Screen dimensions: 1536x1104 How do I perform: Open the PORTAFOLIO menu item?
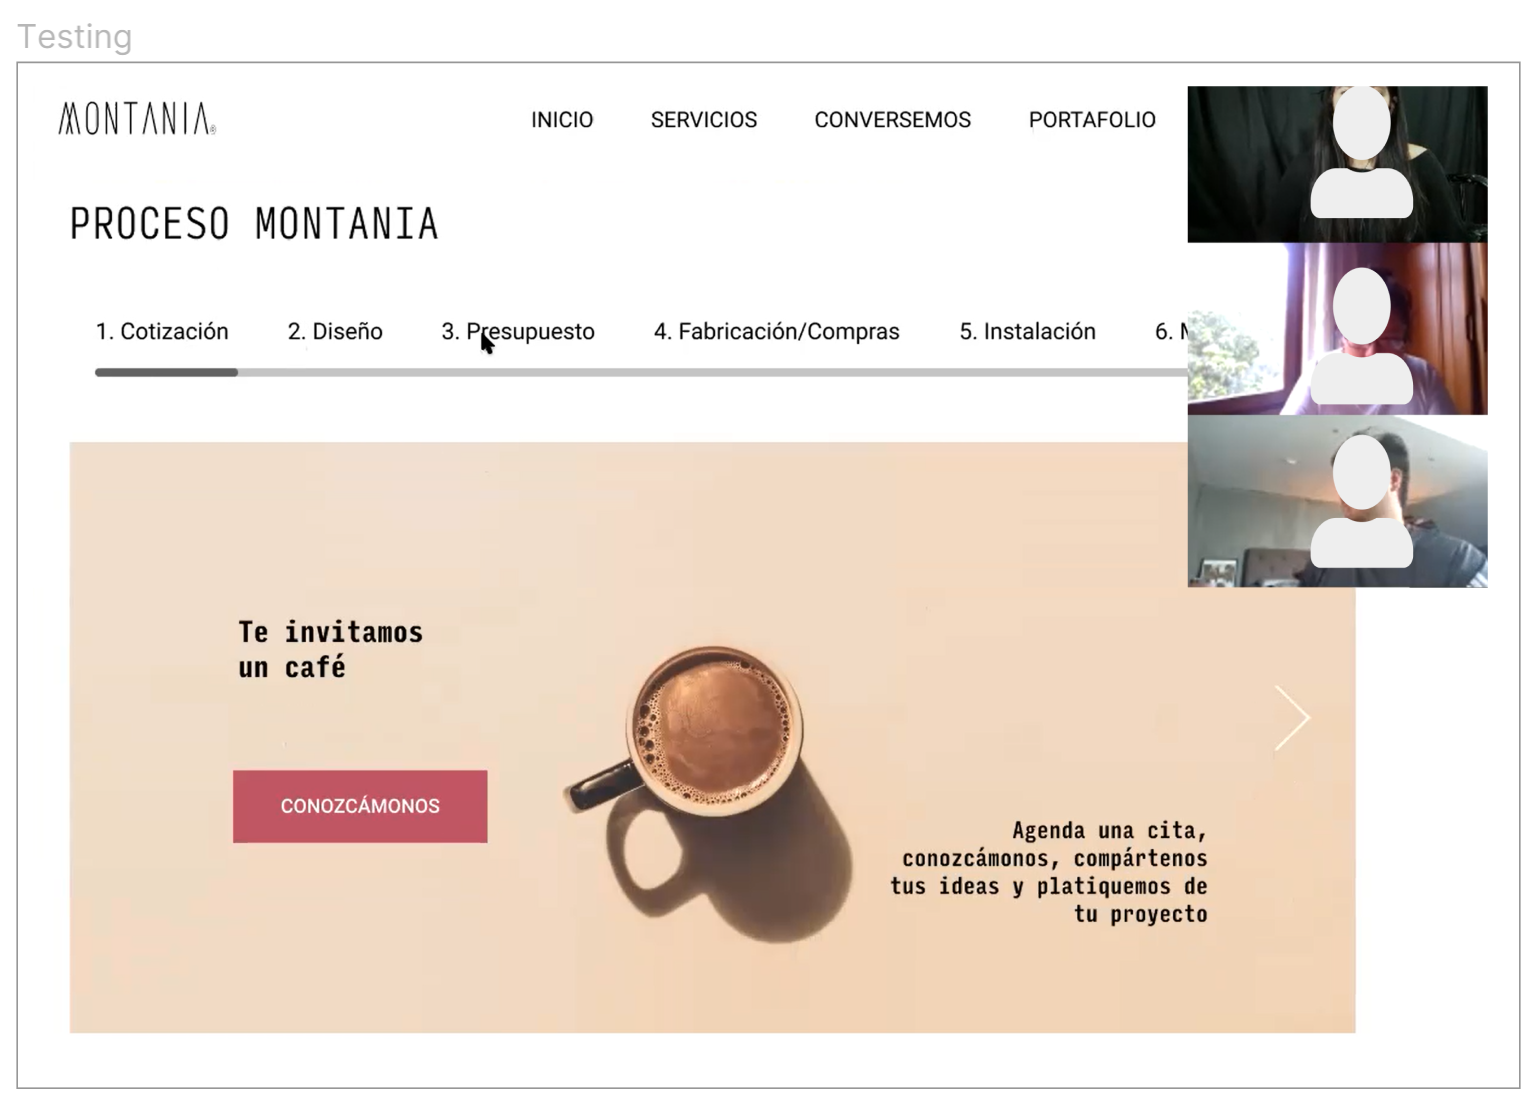click(x=1092, y=120)
